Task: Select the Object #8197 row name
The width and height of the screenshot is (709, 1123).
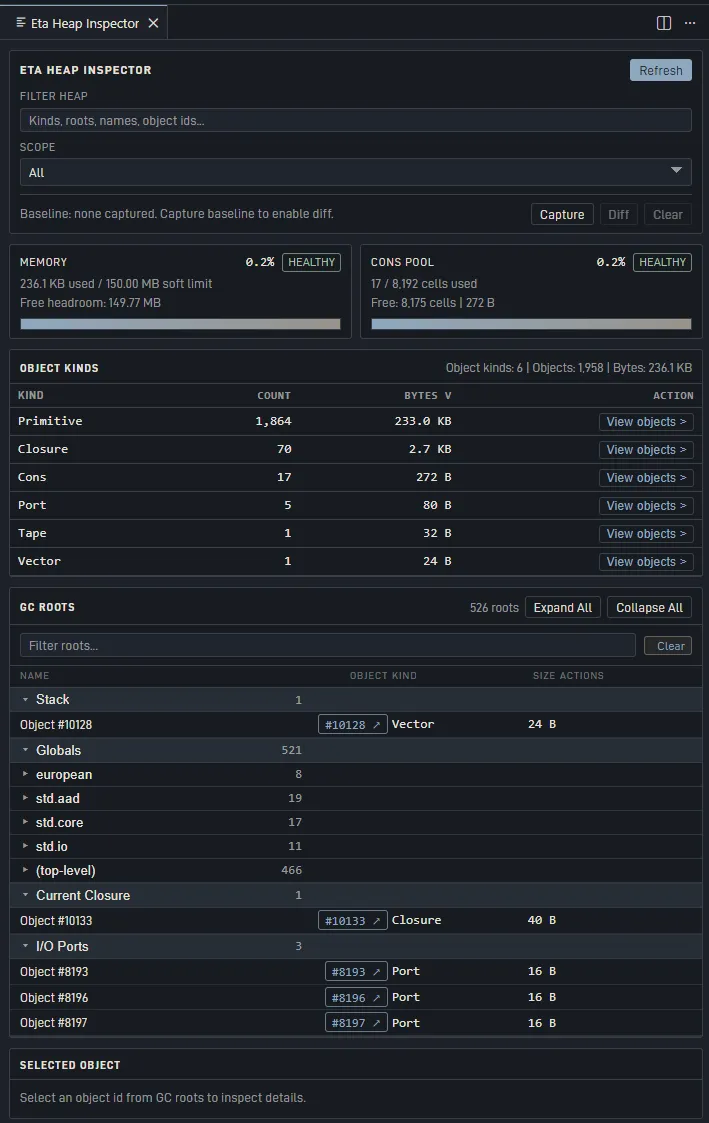Action: point(54,1023)
